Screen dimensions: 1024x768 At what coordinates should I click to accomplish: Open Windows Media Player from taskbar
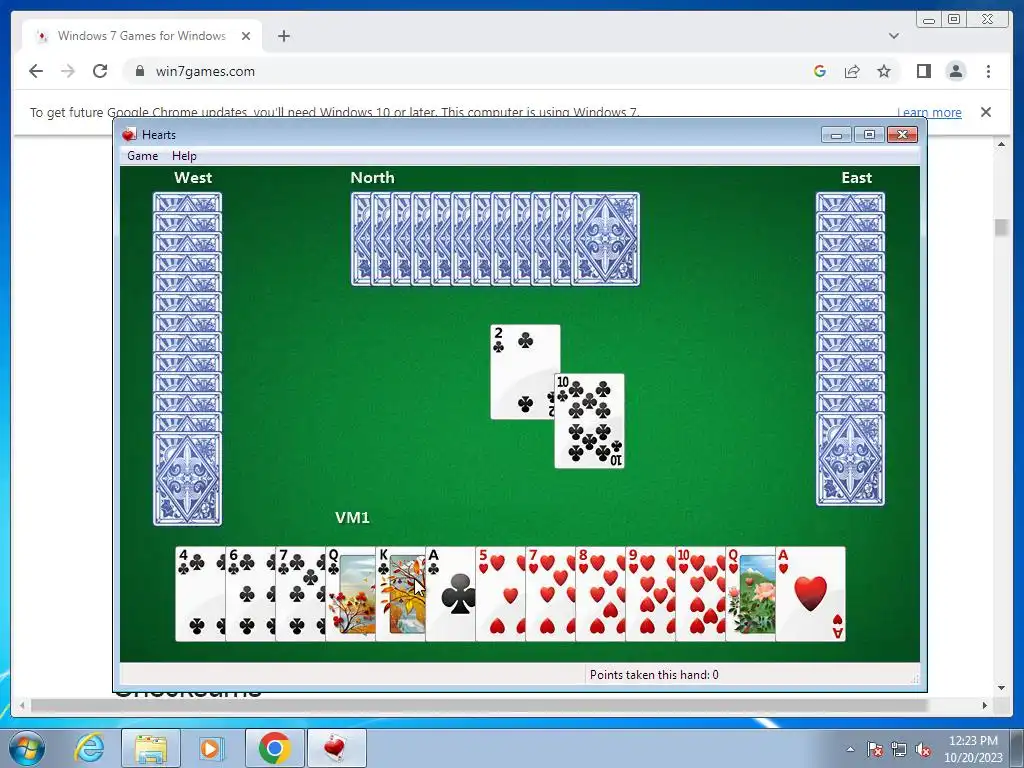212,748
